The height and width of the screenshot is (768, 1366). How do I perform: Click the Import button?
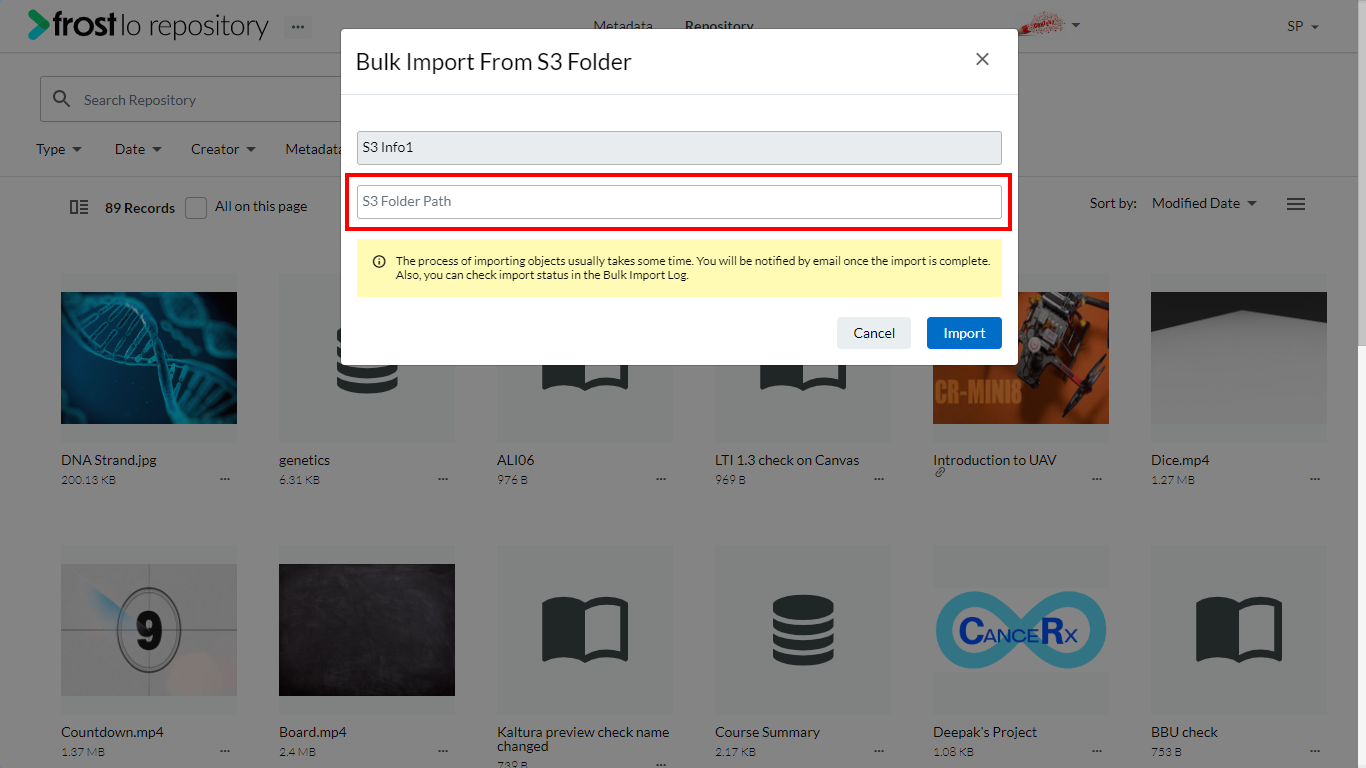[x=964, y=333]
